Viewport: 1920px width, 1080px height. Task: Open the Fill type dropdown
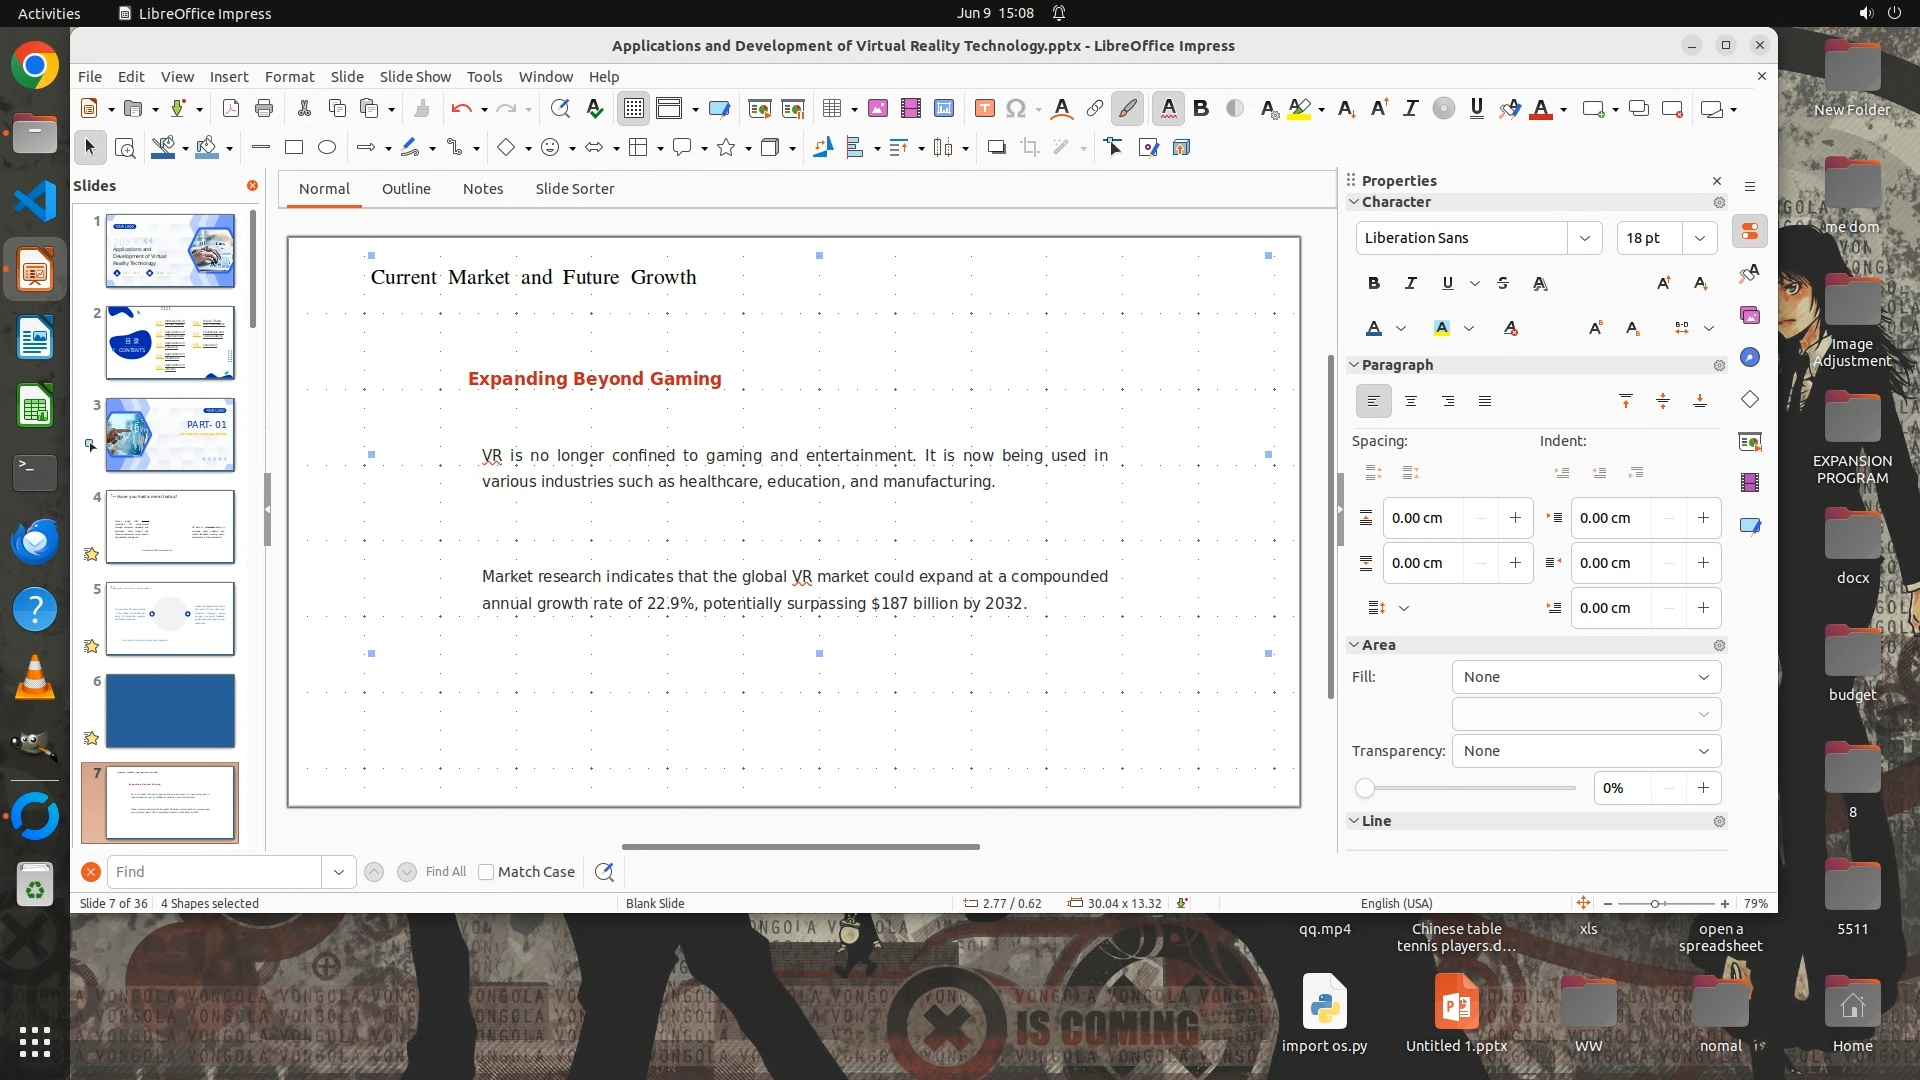pos(1586,677)
